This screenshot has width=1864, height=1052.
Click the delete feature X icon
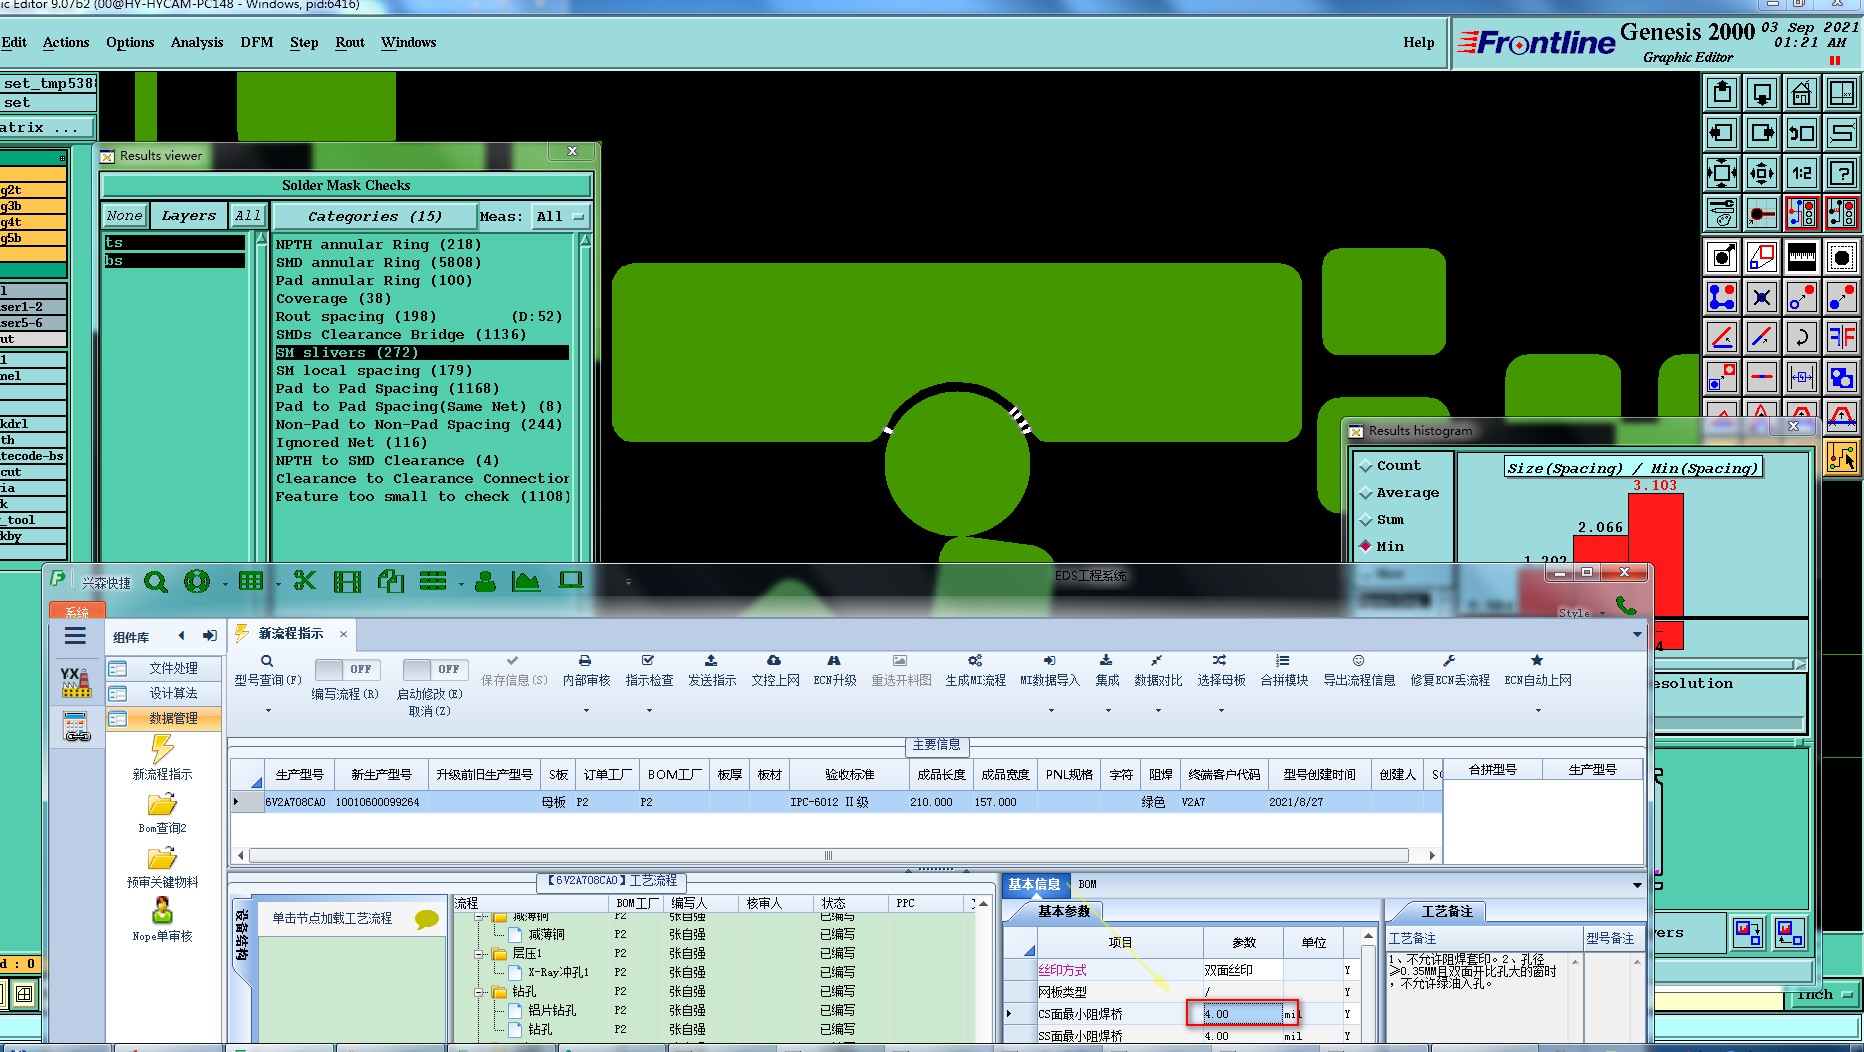point(1761,297)
